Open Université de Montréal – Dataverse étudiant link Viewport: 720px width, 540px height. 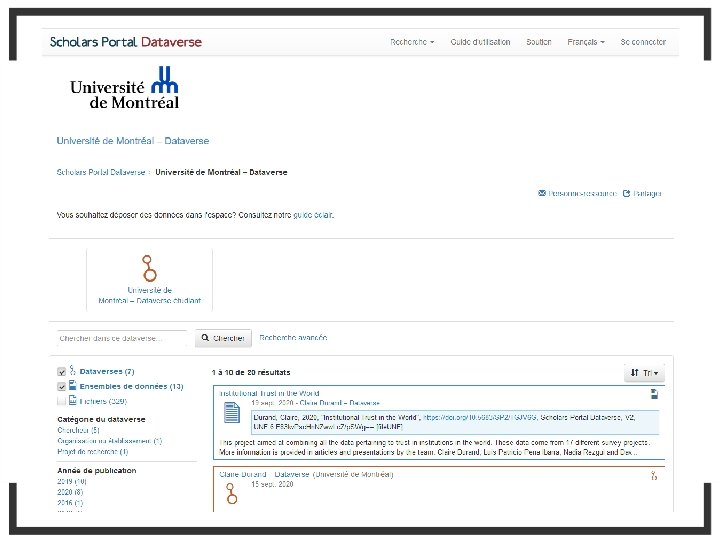(150, 295)
